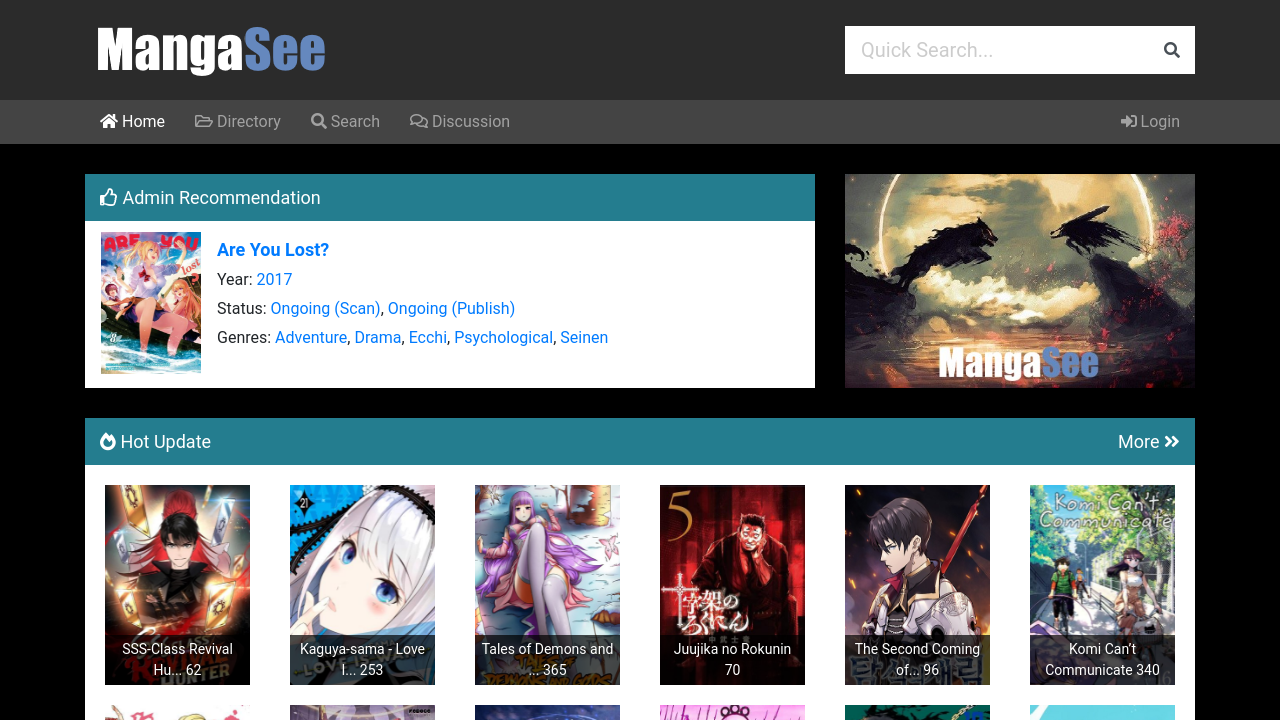Click the MangaSee banner image
The image size is (1280, 720).
tap(1020, 281)
